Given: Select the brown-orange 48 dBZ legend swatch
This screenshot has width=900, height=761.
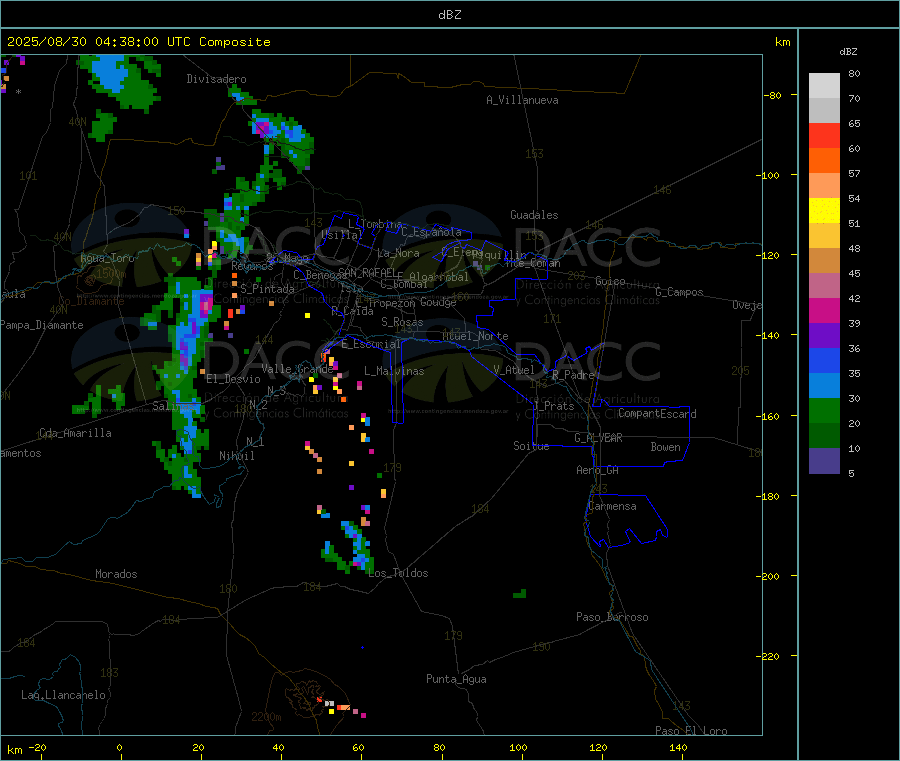Looking at the screenshot, I should click(824, 261).
